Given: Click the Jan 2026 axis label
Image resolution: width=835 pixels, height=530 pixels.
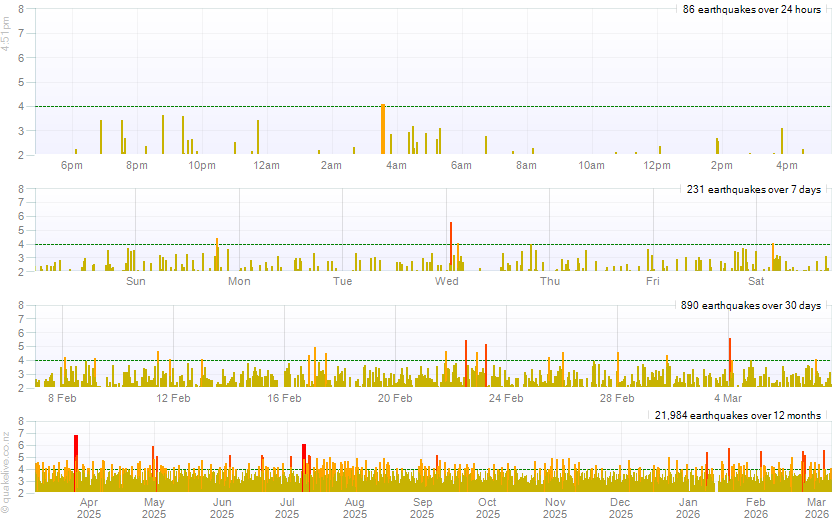Looking at the screenshot, I should point(689,508).
